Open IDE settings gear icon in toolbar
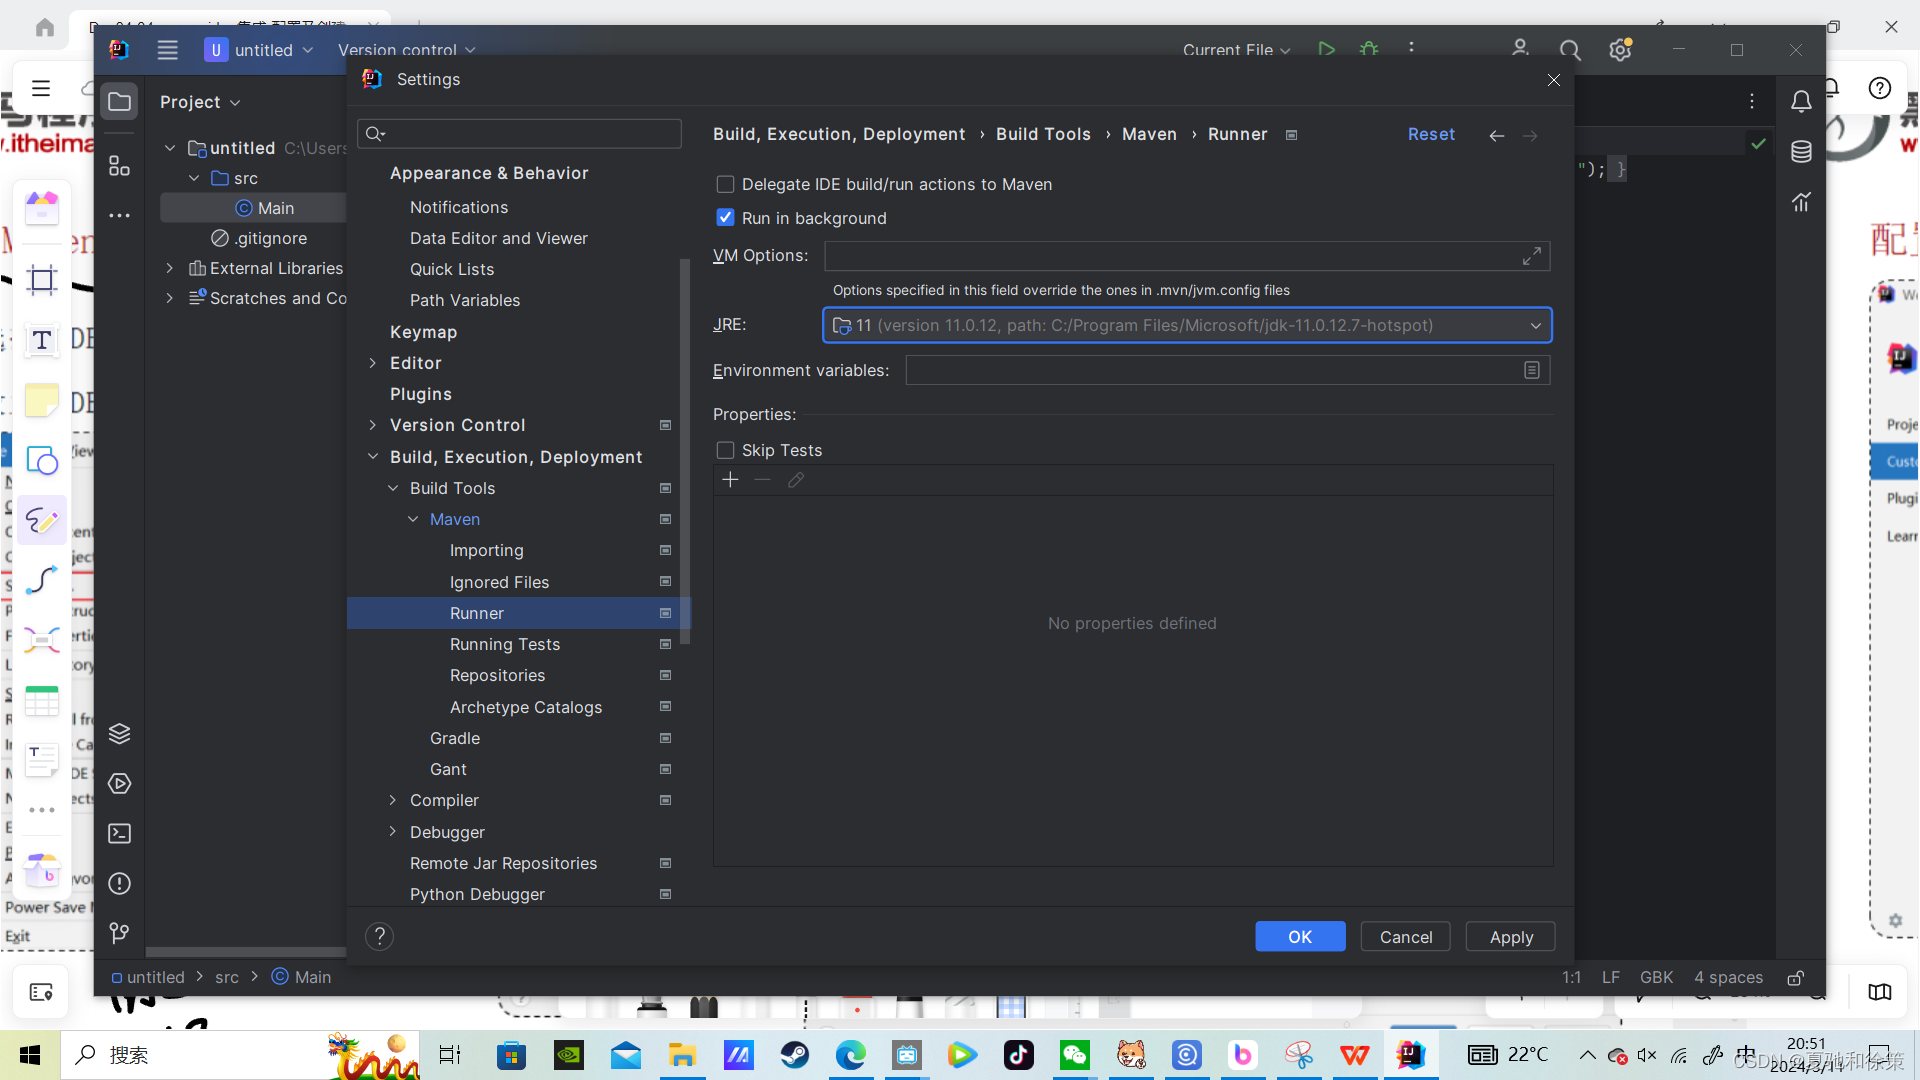The height and width of the screenshot is (1080, 1920). click(1620, 50)
